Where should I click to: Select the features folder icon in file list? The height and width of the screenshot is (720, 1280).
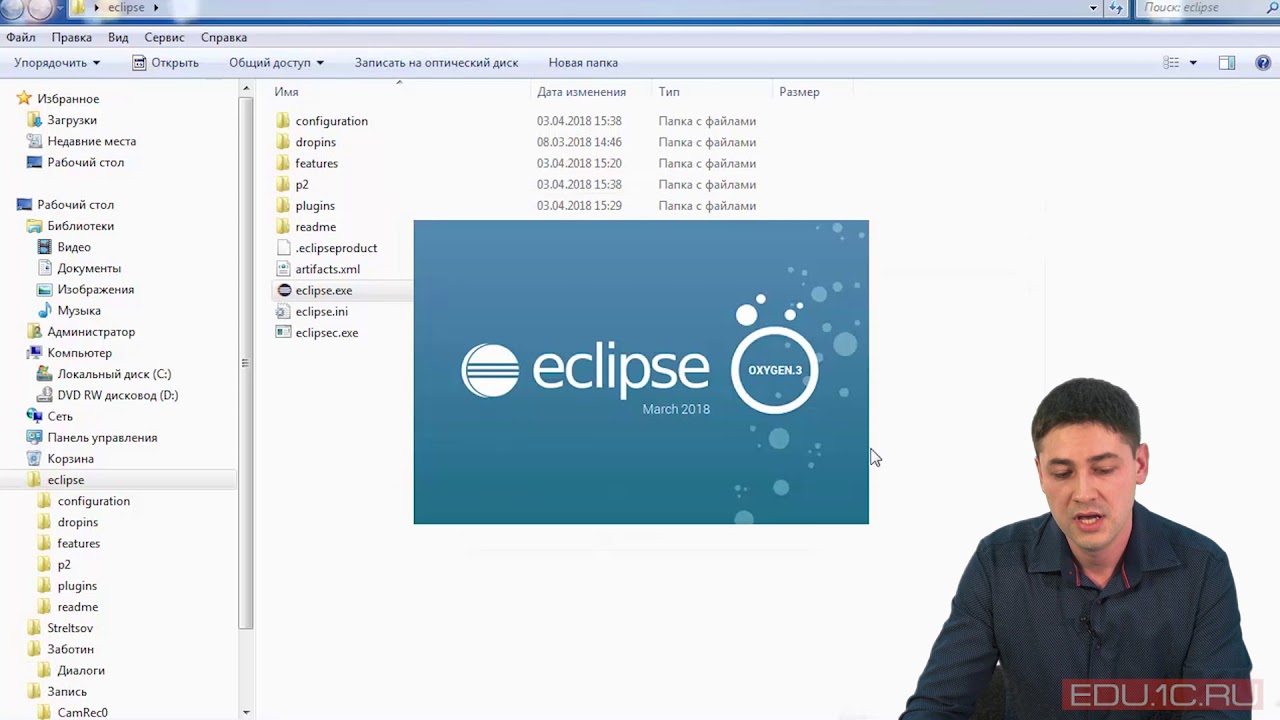coord(284,163)
